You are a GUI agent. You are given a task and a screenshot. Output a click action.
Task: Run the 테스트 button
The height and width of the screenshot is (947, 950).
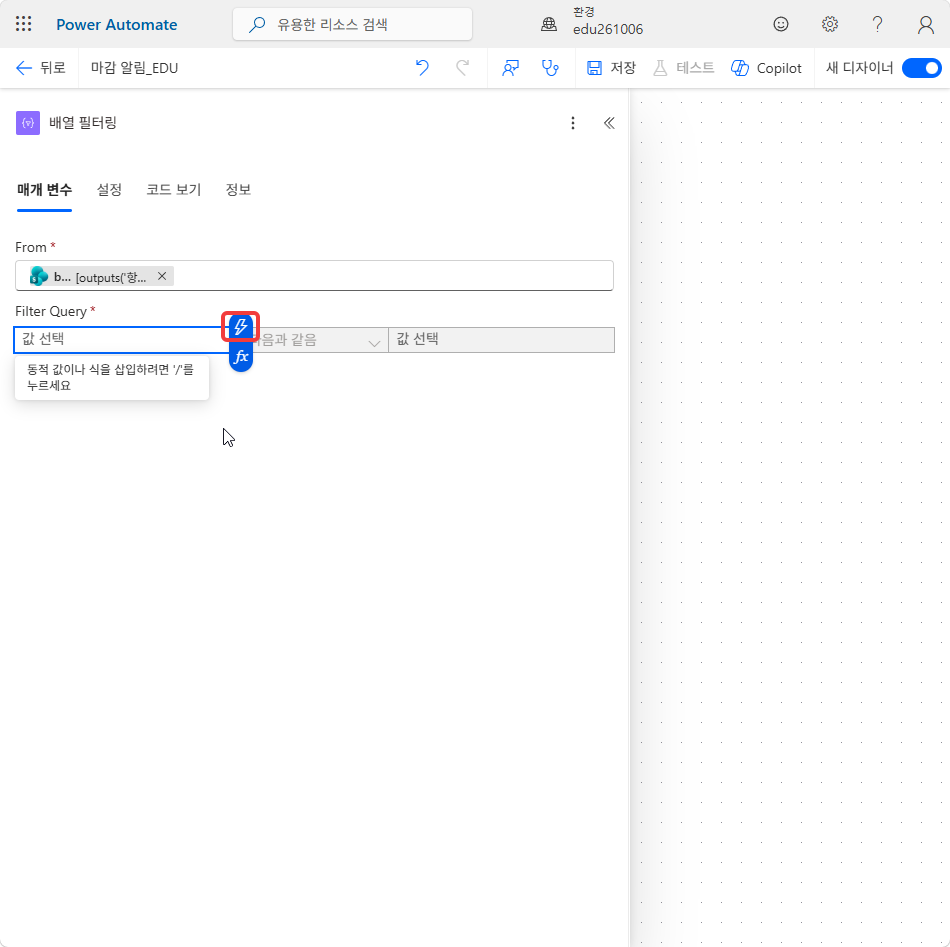tap(683, 68)
